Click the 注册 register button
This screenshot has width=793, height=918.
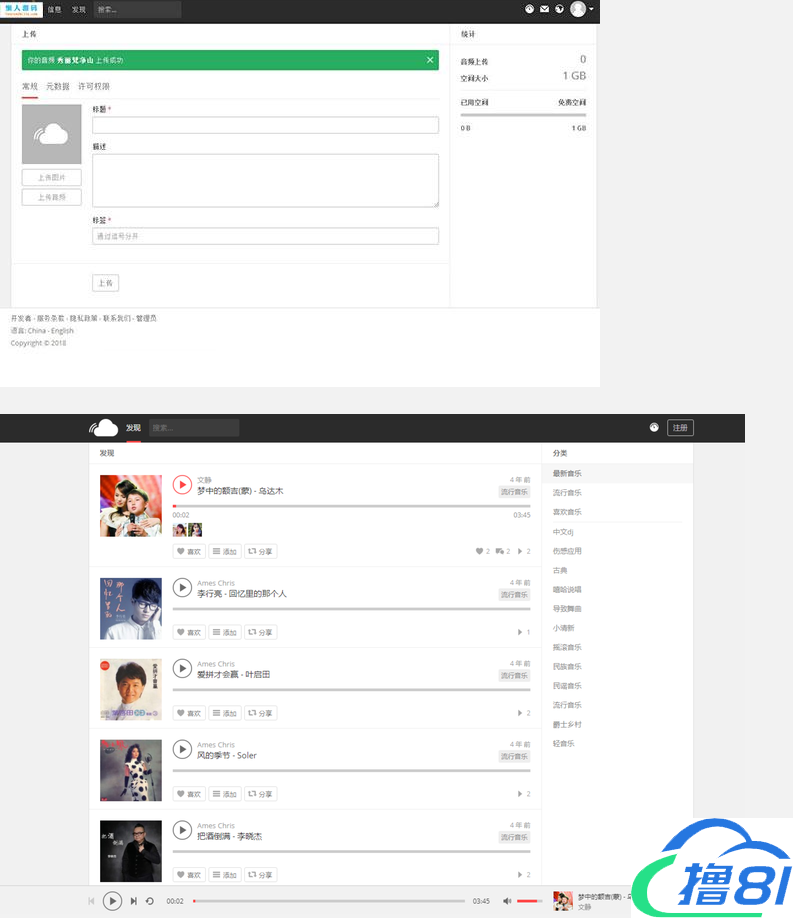tap(680, 428)
